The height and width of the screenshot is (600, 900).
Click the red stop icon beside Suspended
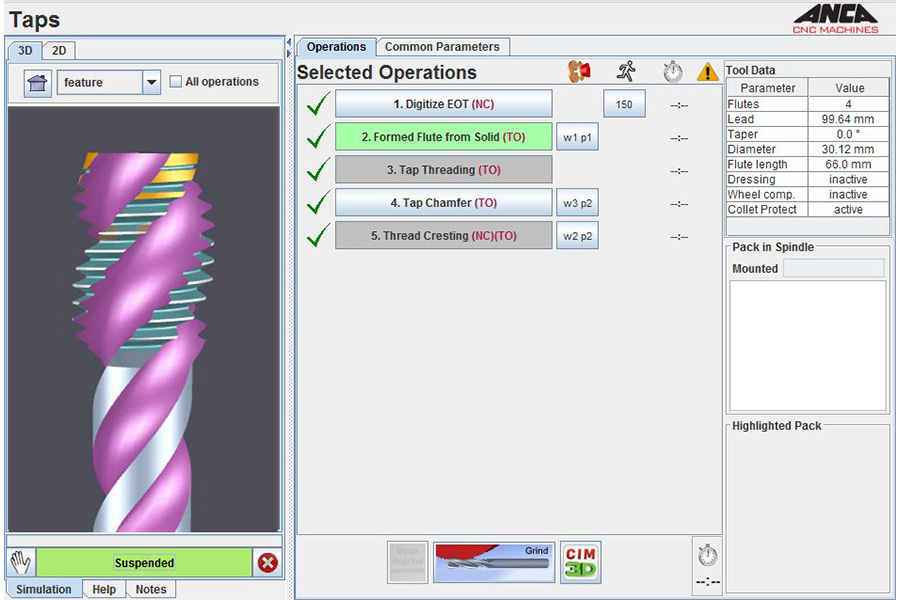[x=268, y=563]
